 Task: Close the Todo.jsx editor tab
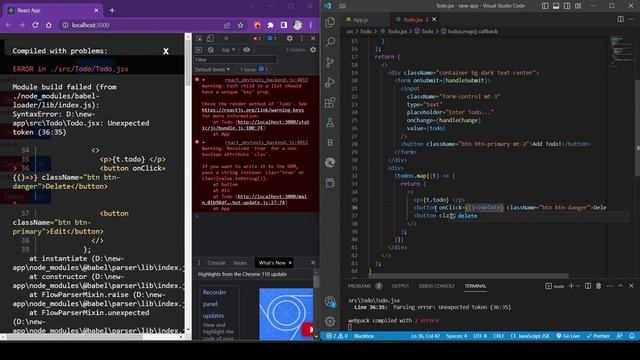(x=434, y=19)
